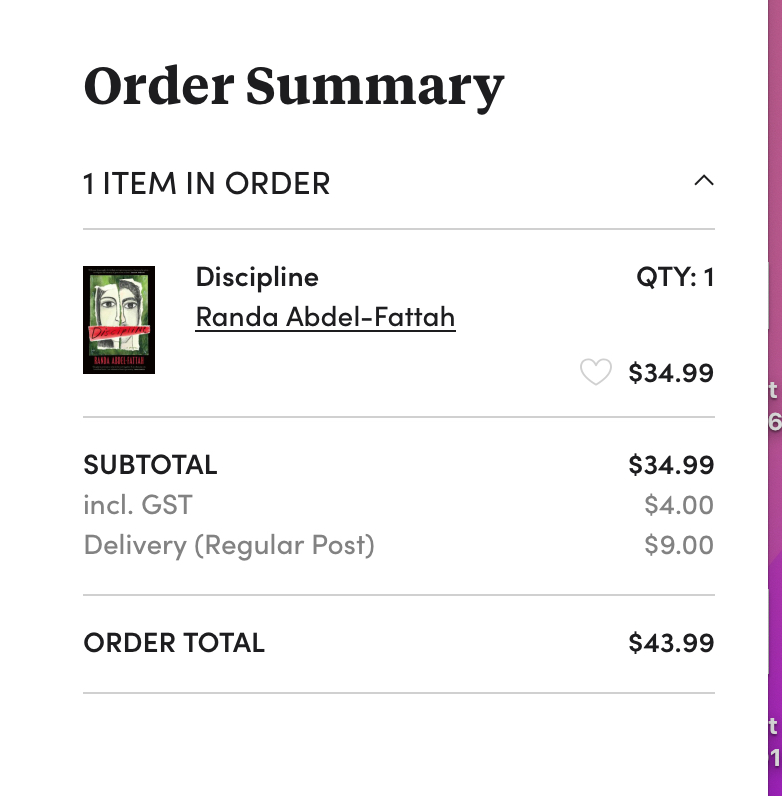The width and height of the screenshot is (782, 796).
Task: Click the subtotal amount $34.99
Action: pos(671,465)
